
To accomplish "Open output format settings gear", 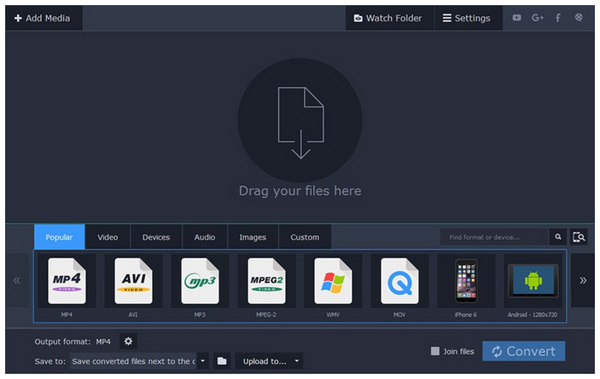I will click(x=128, y=341).
